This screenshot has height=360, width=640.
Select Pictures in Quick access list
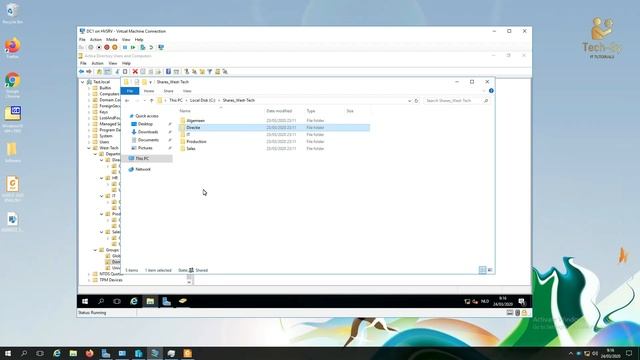[x=145, y=148]
